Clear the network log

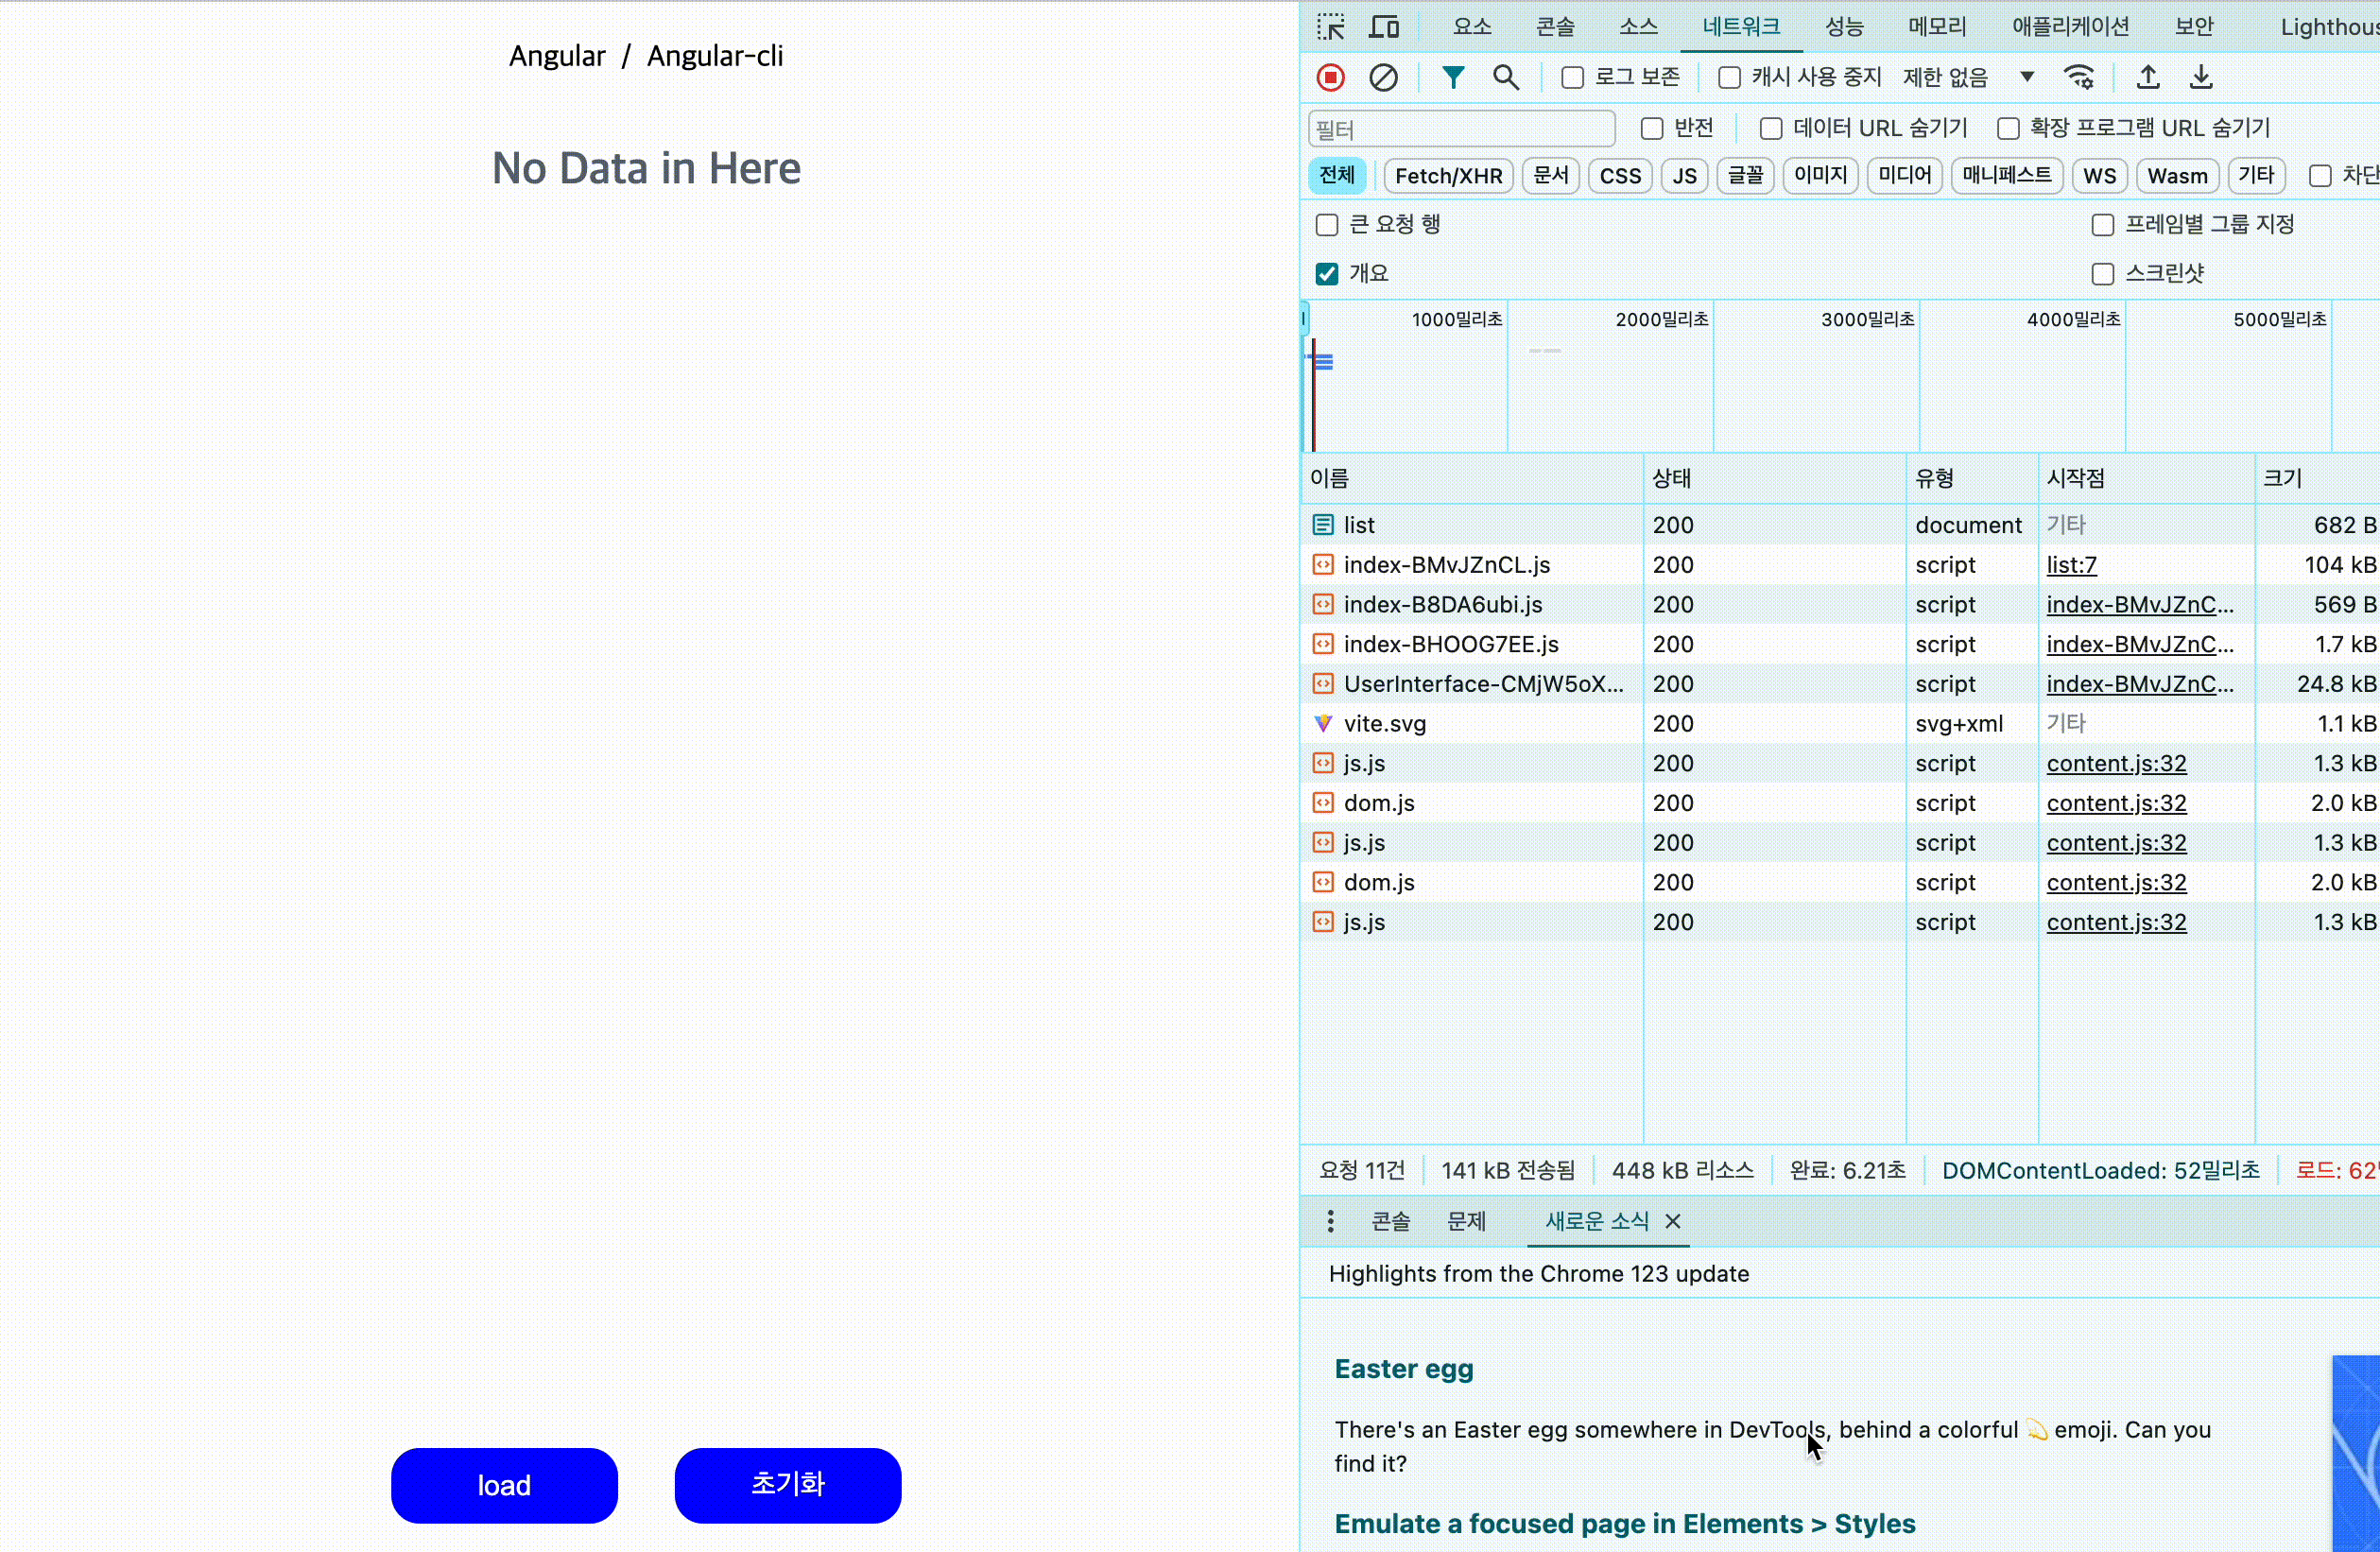click(x=1383, y=77)
